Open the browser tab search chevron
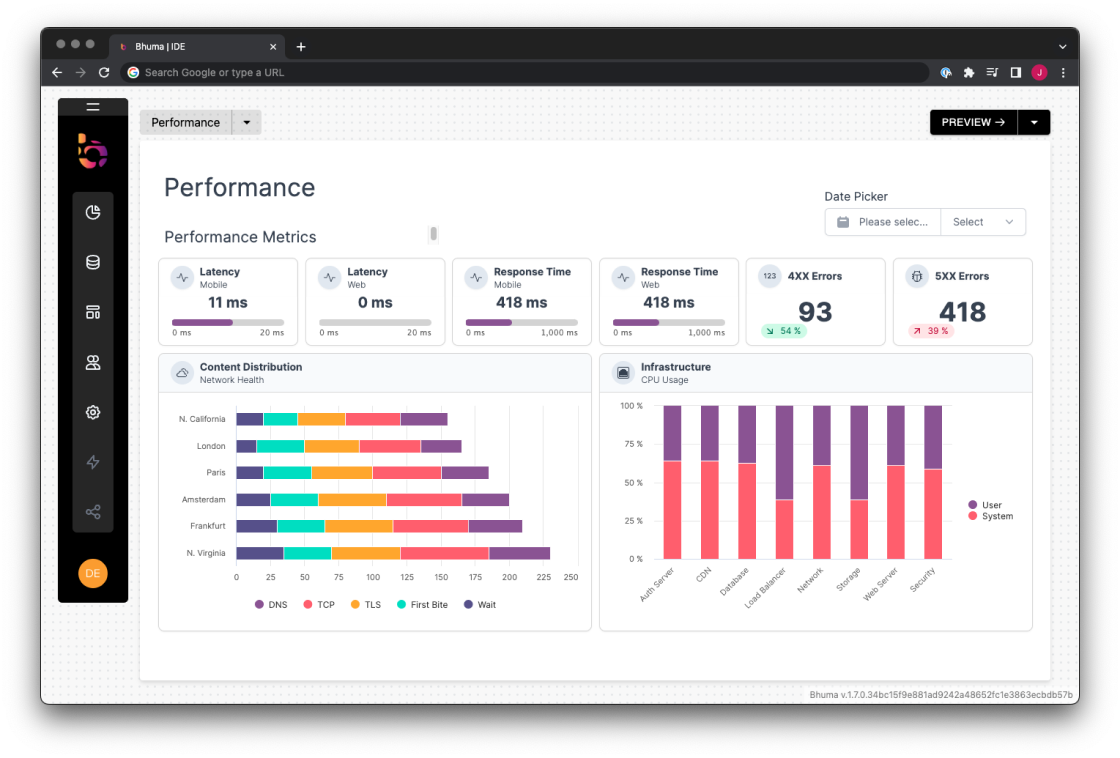This screenshot has height=758, width=1120. (1062, 46)
